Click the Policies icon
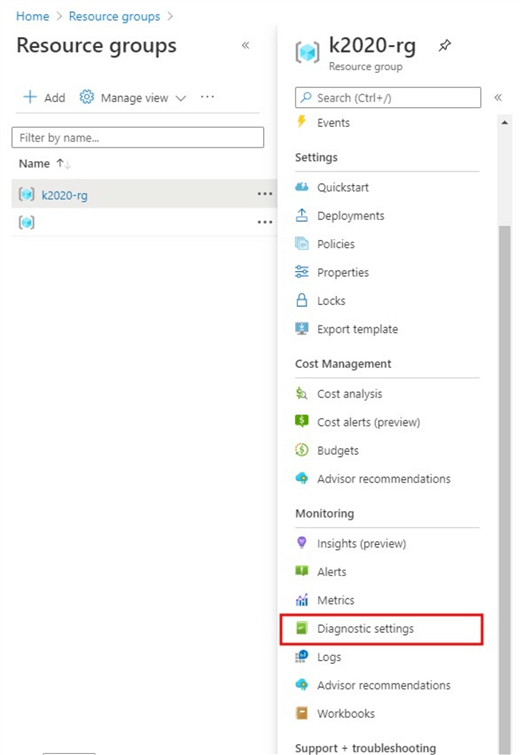 [x=301, y=244]
